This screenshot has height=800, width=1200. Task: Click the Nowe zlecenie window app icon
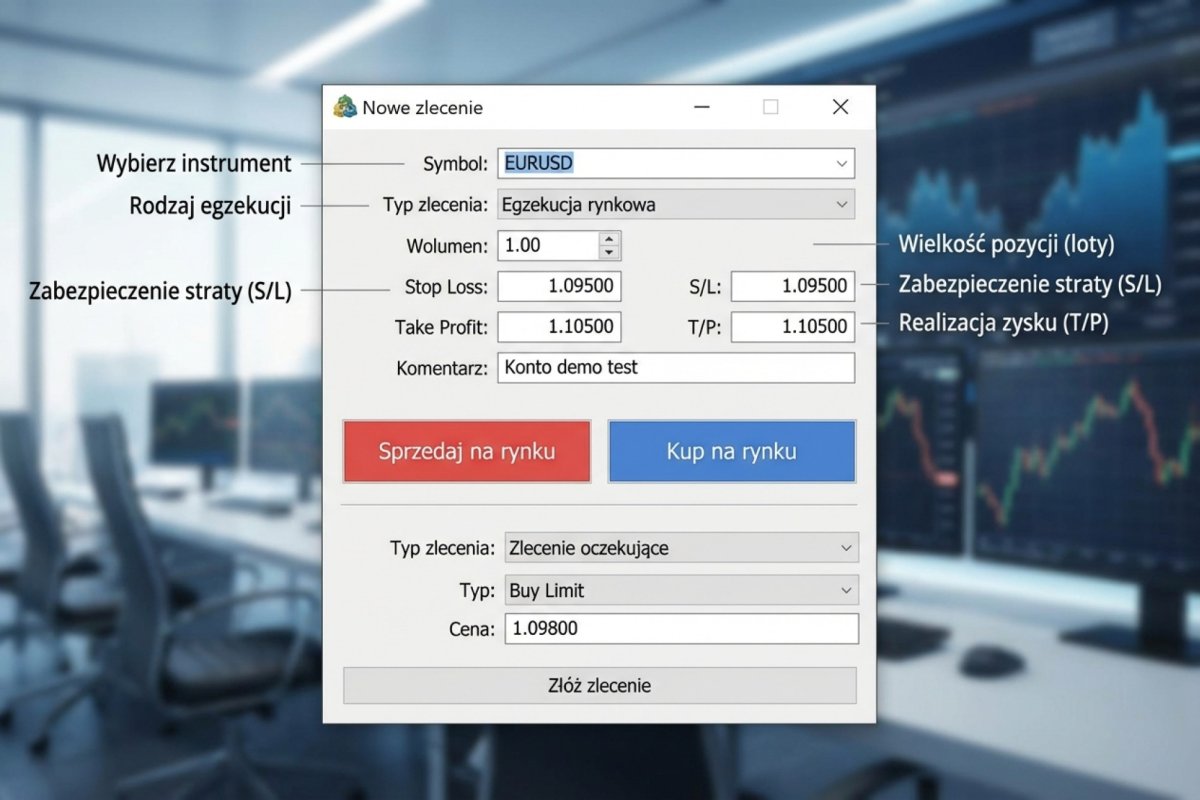pos(345,106)
